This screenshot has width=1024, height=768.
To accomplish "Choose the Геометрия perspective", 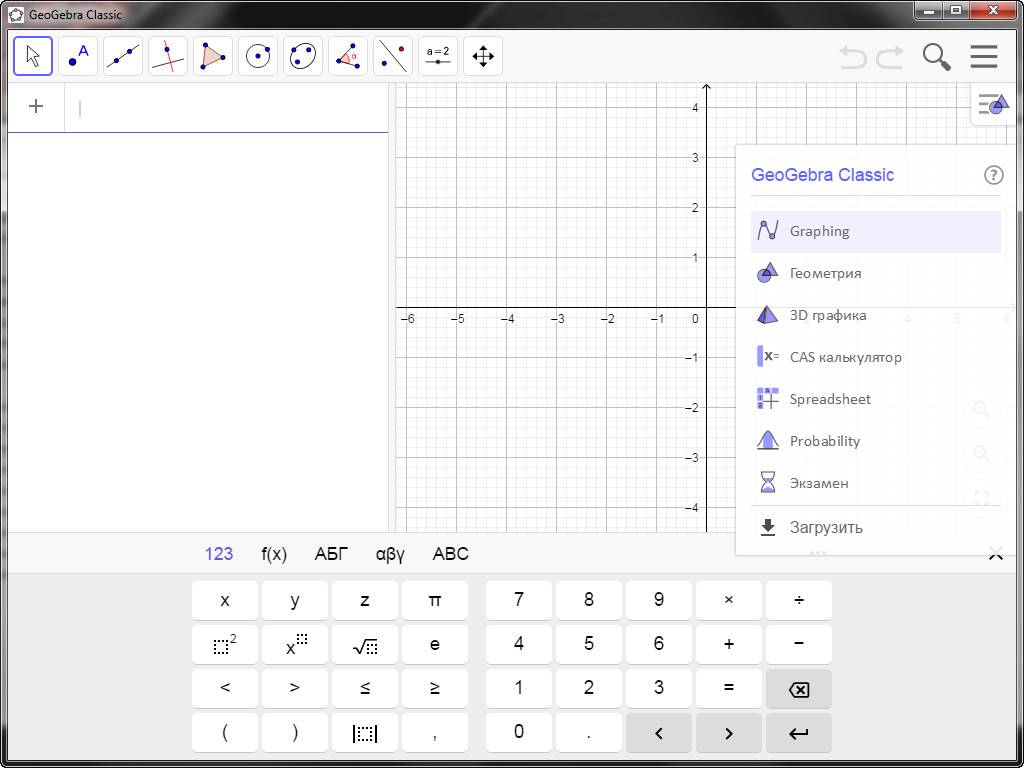I will click(875, 273).
